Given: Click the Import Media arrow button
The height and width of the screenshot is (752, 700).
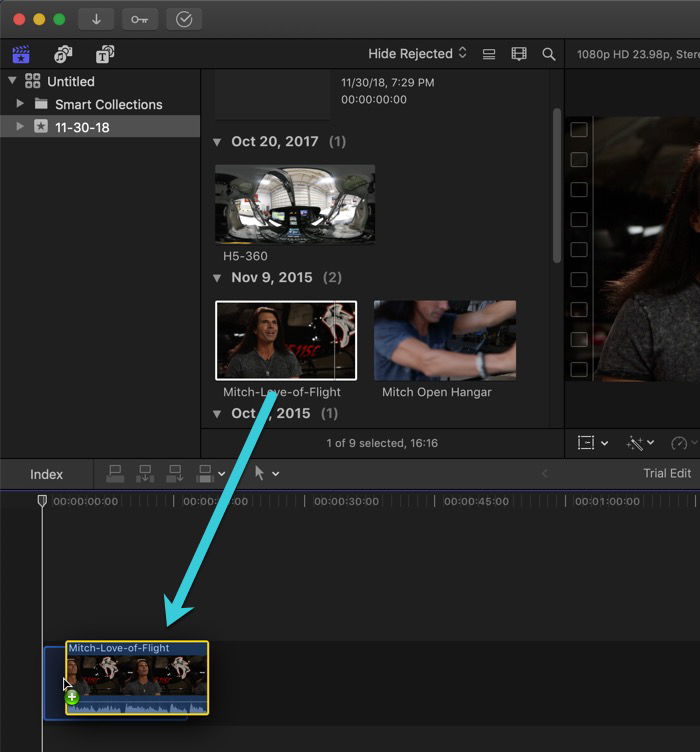Looking at the screenshot, I should pyautogui.click(x=96, y=19).
